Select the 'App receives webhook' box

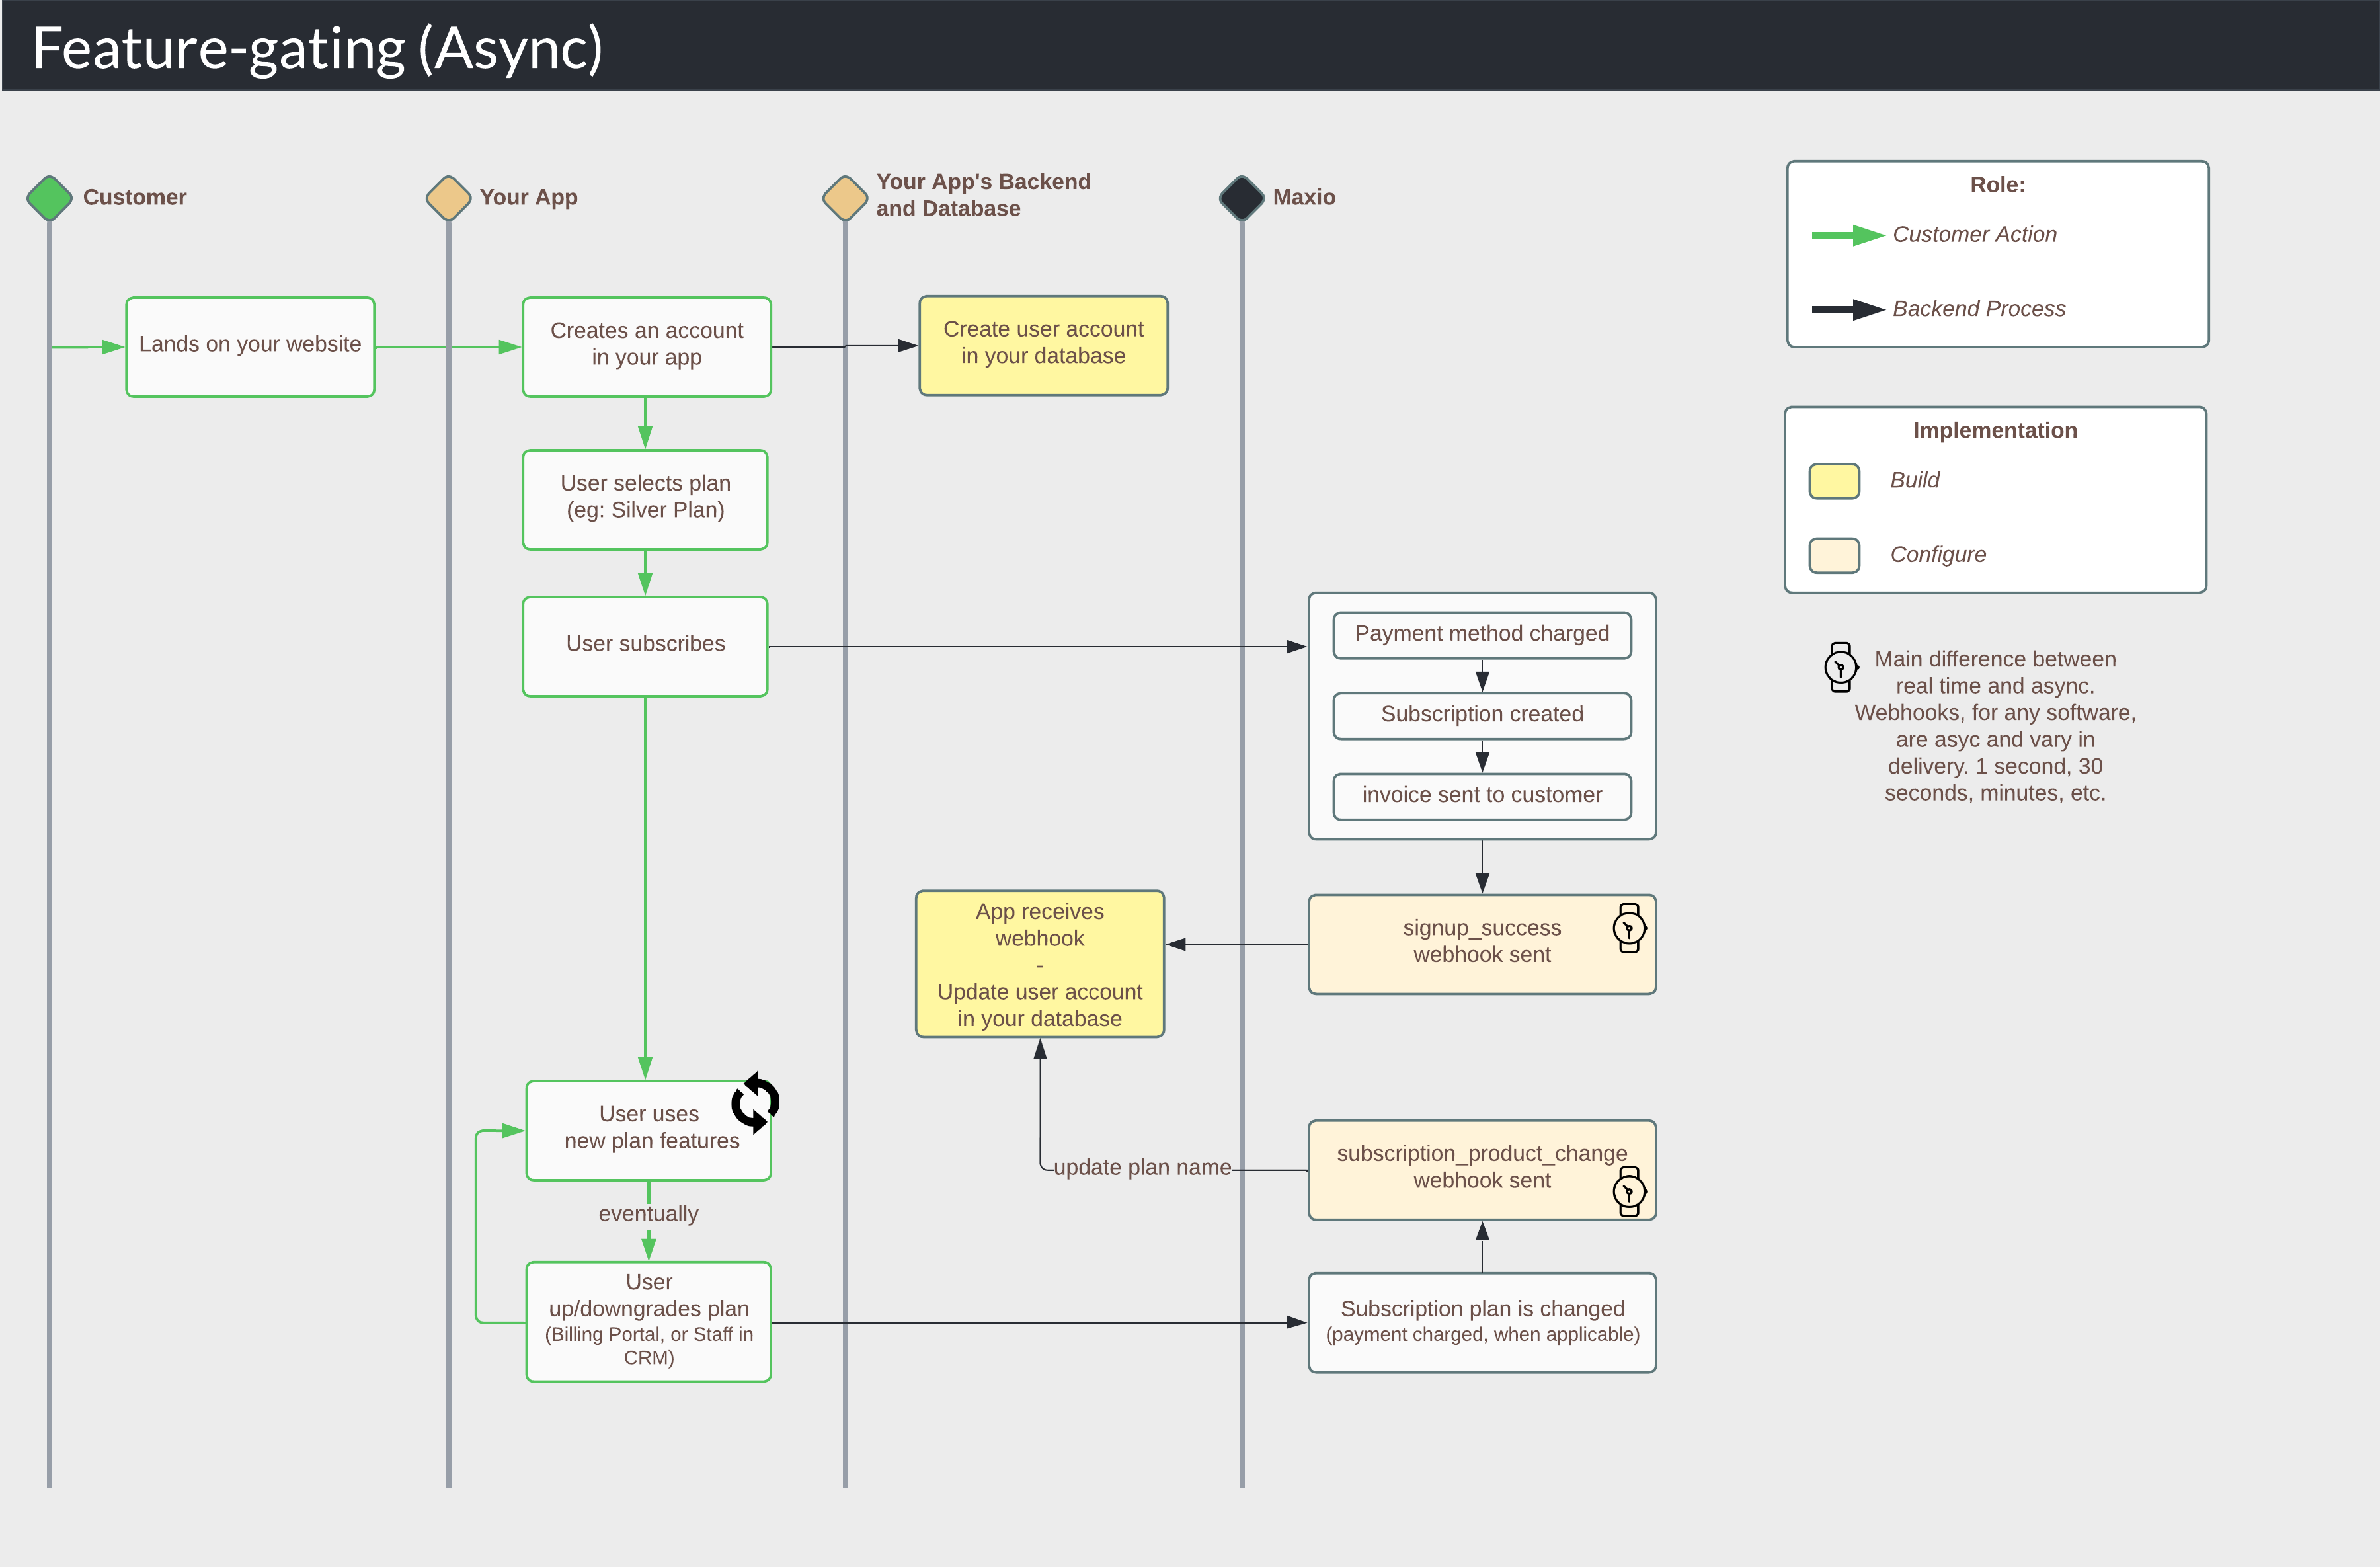[1040, 964]
